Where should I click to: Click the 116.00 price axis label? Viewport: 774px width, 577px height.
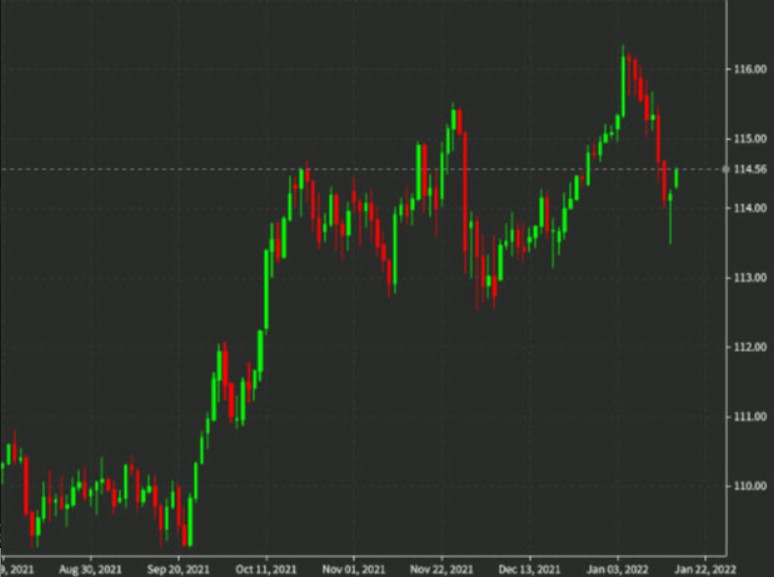(x=750, y=69)
